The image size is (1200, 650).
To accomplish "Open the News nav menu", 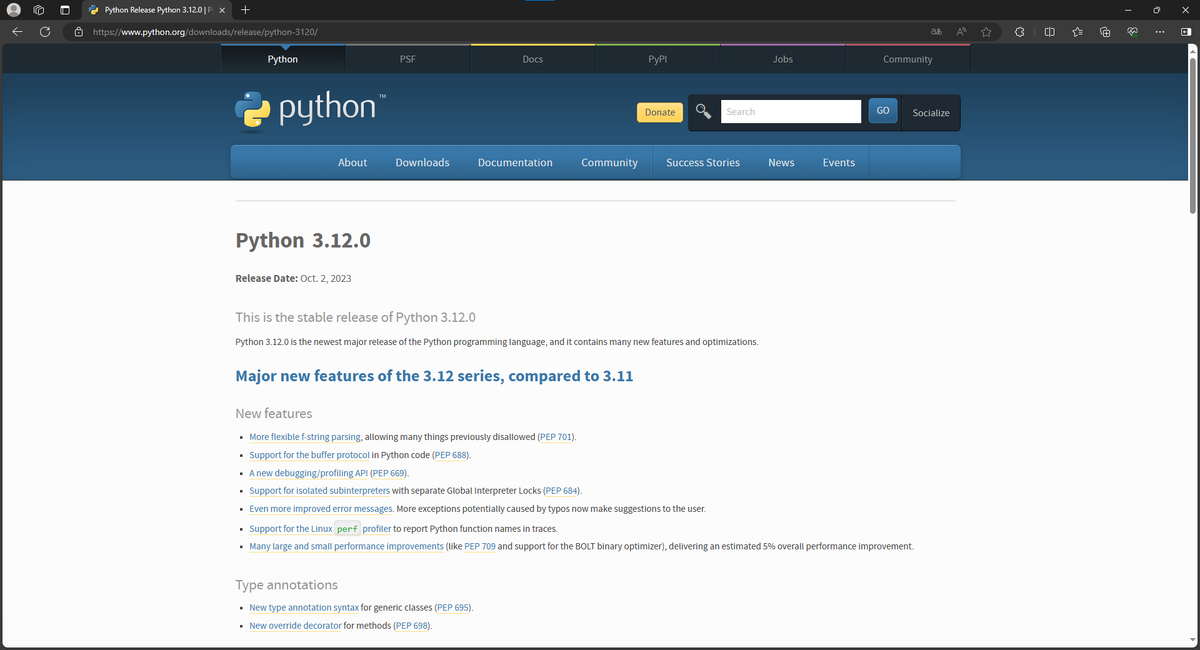I will pos(781,162).
